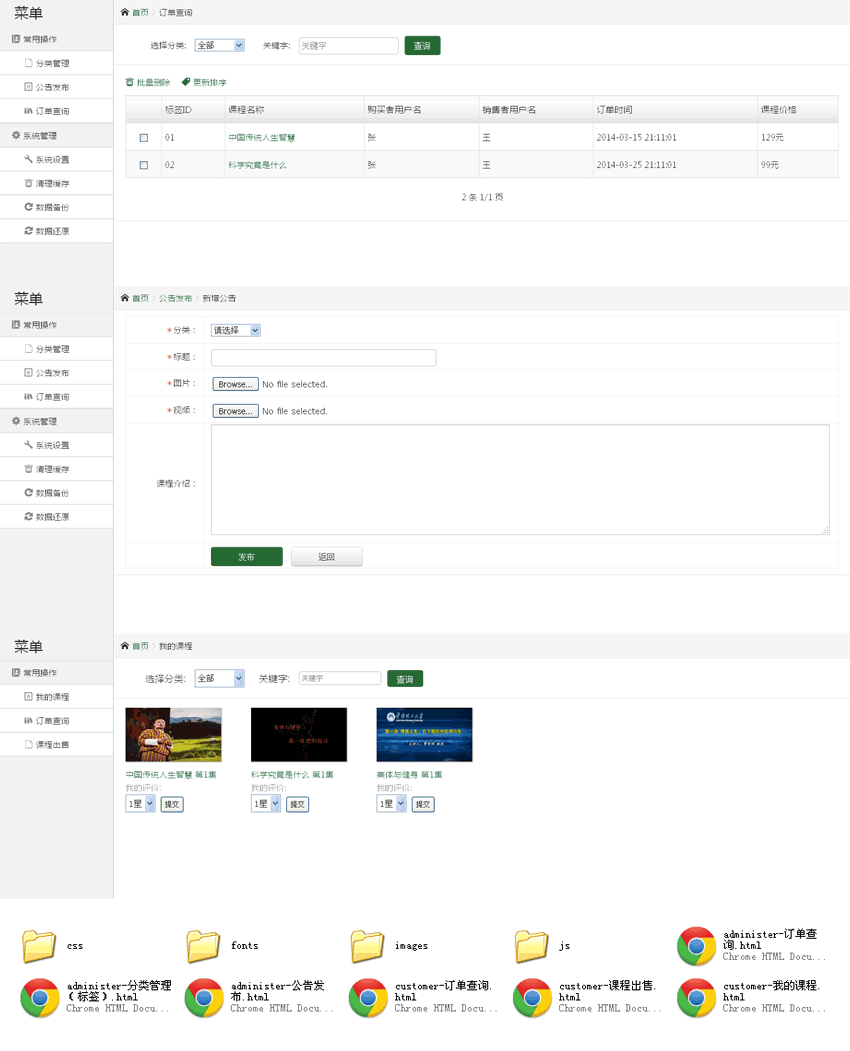Open the 1星 rating dropdown under 中国传统人生智慧
This screenshot has height=1051, width=850.
click(x=138, y=803)
